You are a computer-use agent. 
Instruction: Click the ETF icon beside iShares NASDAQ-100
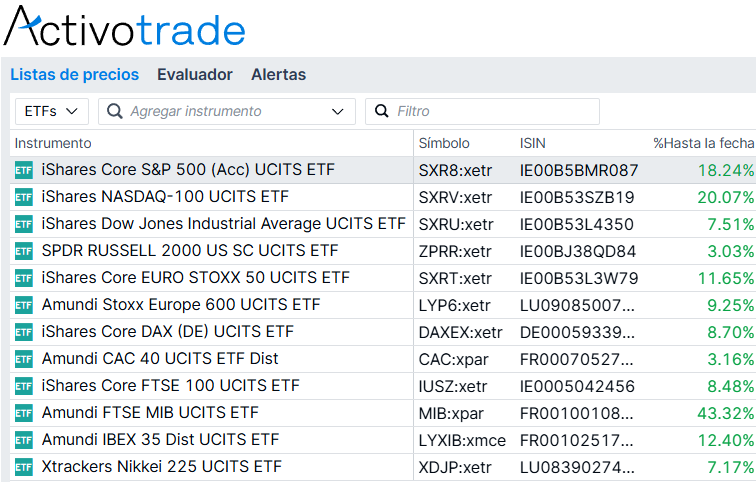coord(24,197)
